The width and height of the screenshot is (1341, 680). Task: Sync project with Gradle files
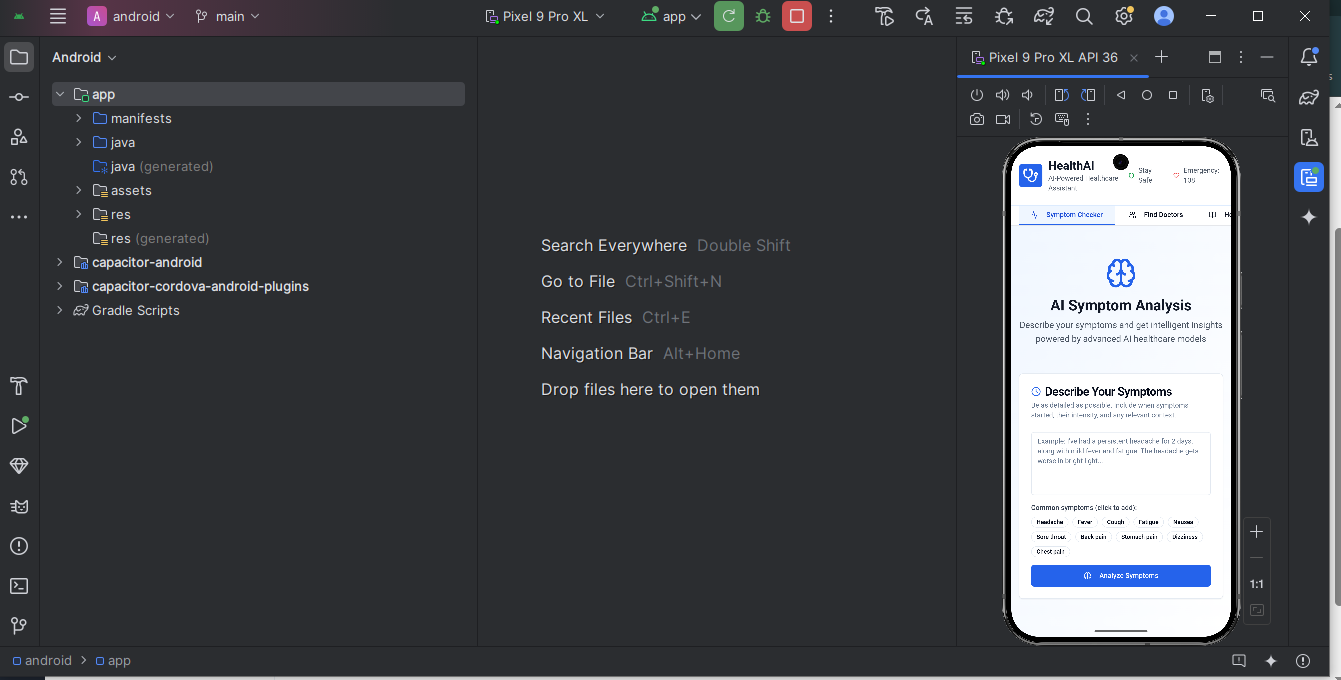pos(1044,16)
